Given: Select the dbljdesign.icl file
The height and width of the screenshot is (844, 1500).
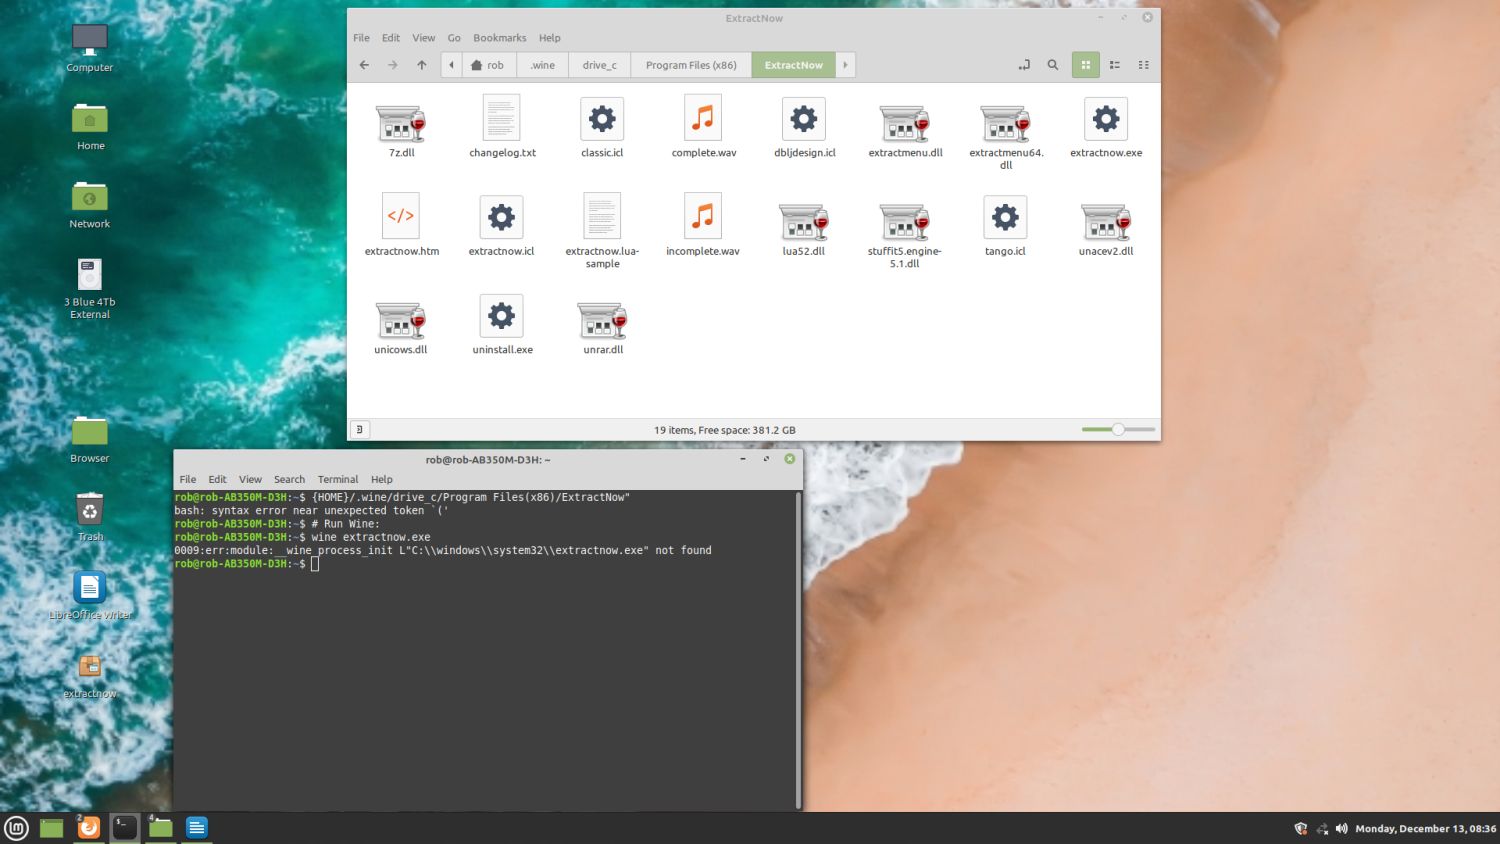Looking at the screenshot, I should pos(804,119).
